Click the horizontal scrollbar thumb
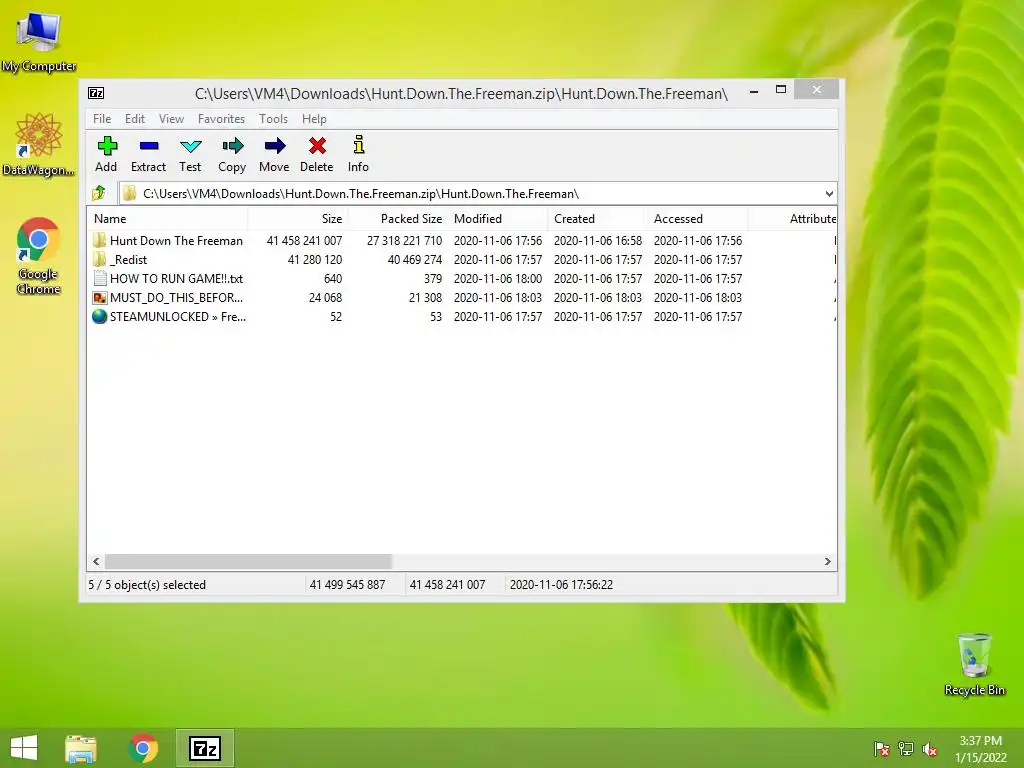This screenshot has width=1024, height=768. [x=248, y=562]
